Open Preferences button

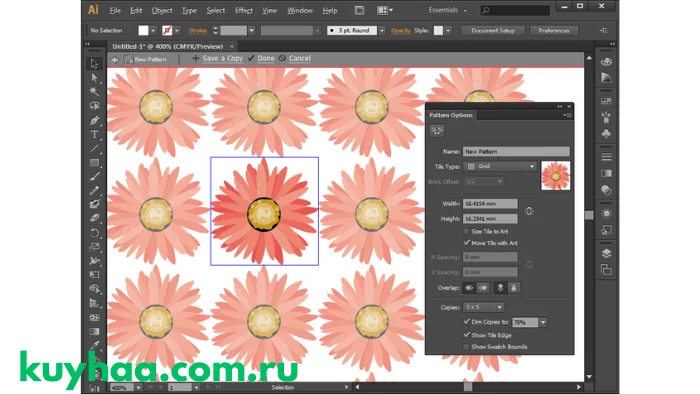click(554, 30)
